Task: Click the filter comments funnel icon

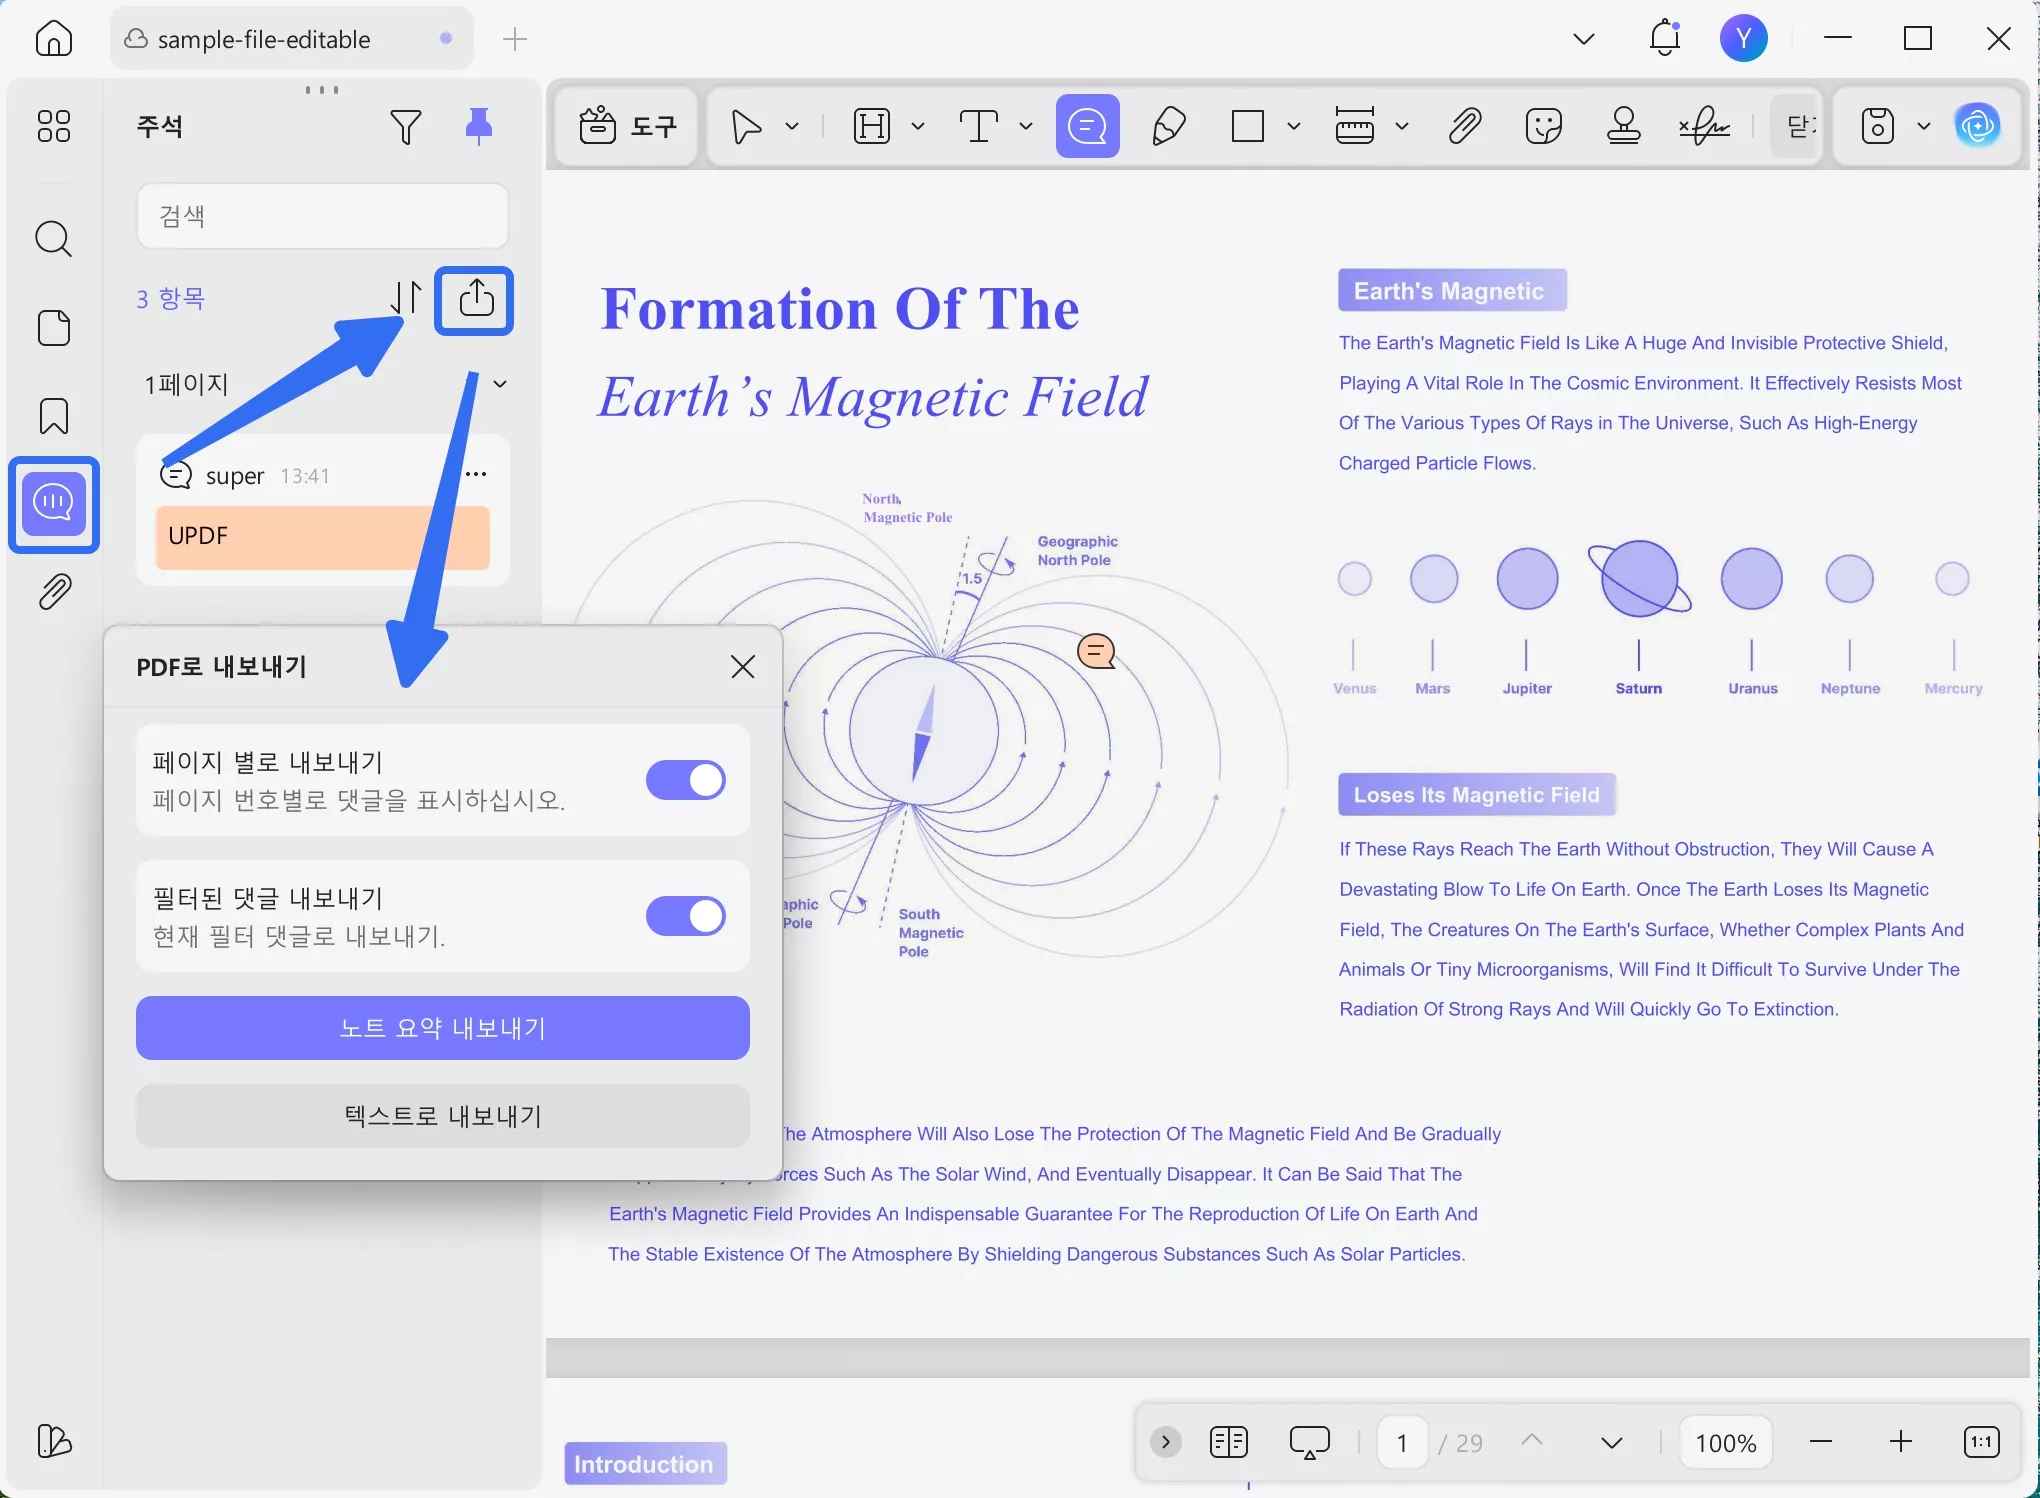Action: [x=405, y=127]
